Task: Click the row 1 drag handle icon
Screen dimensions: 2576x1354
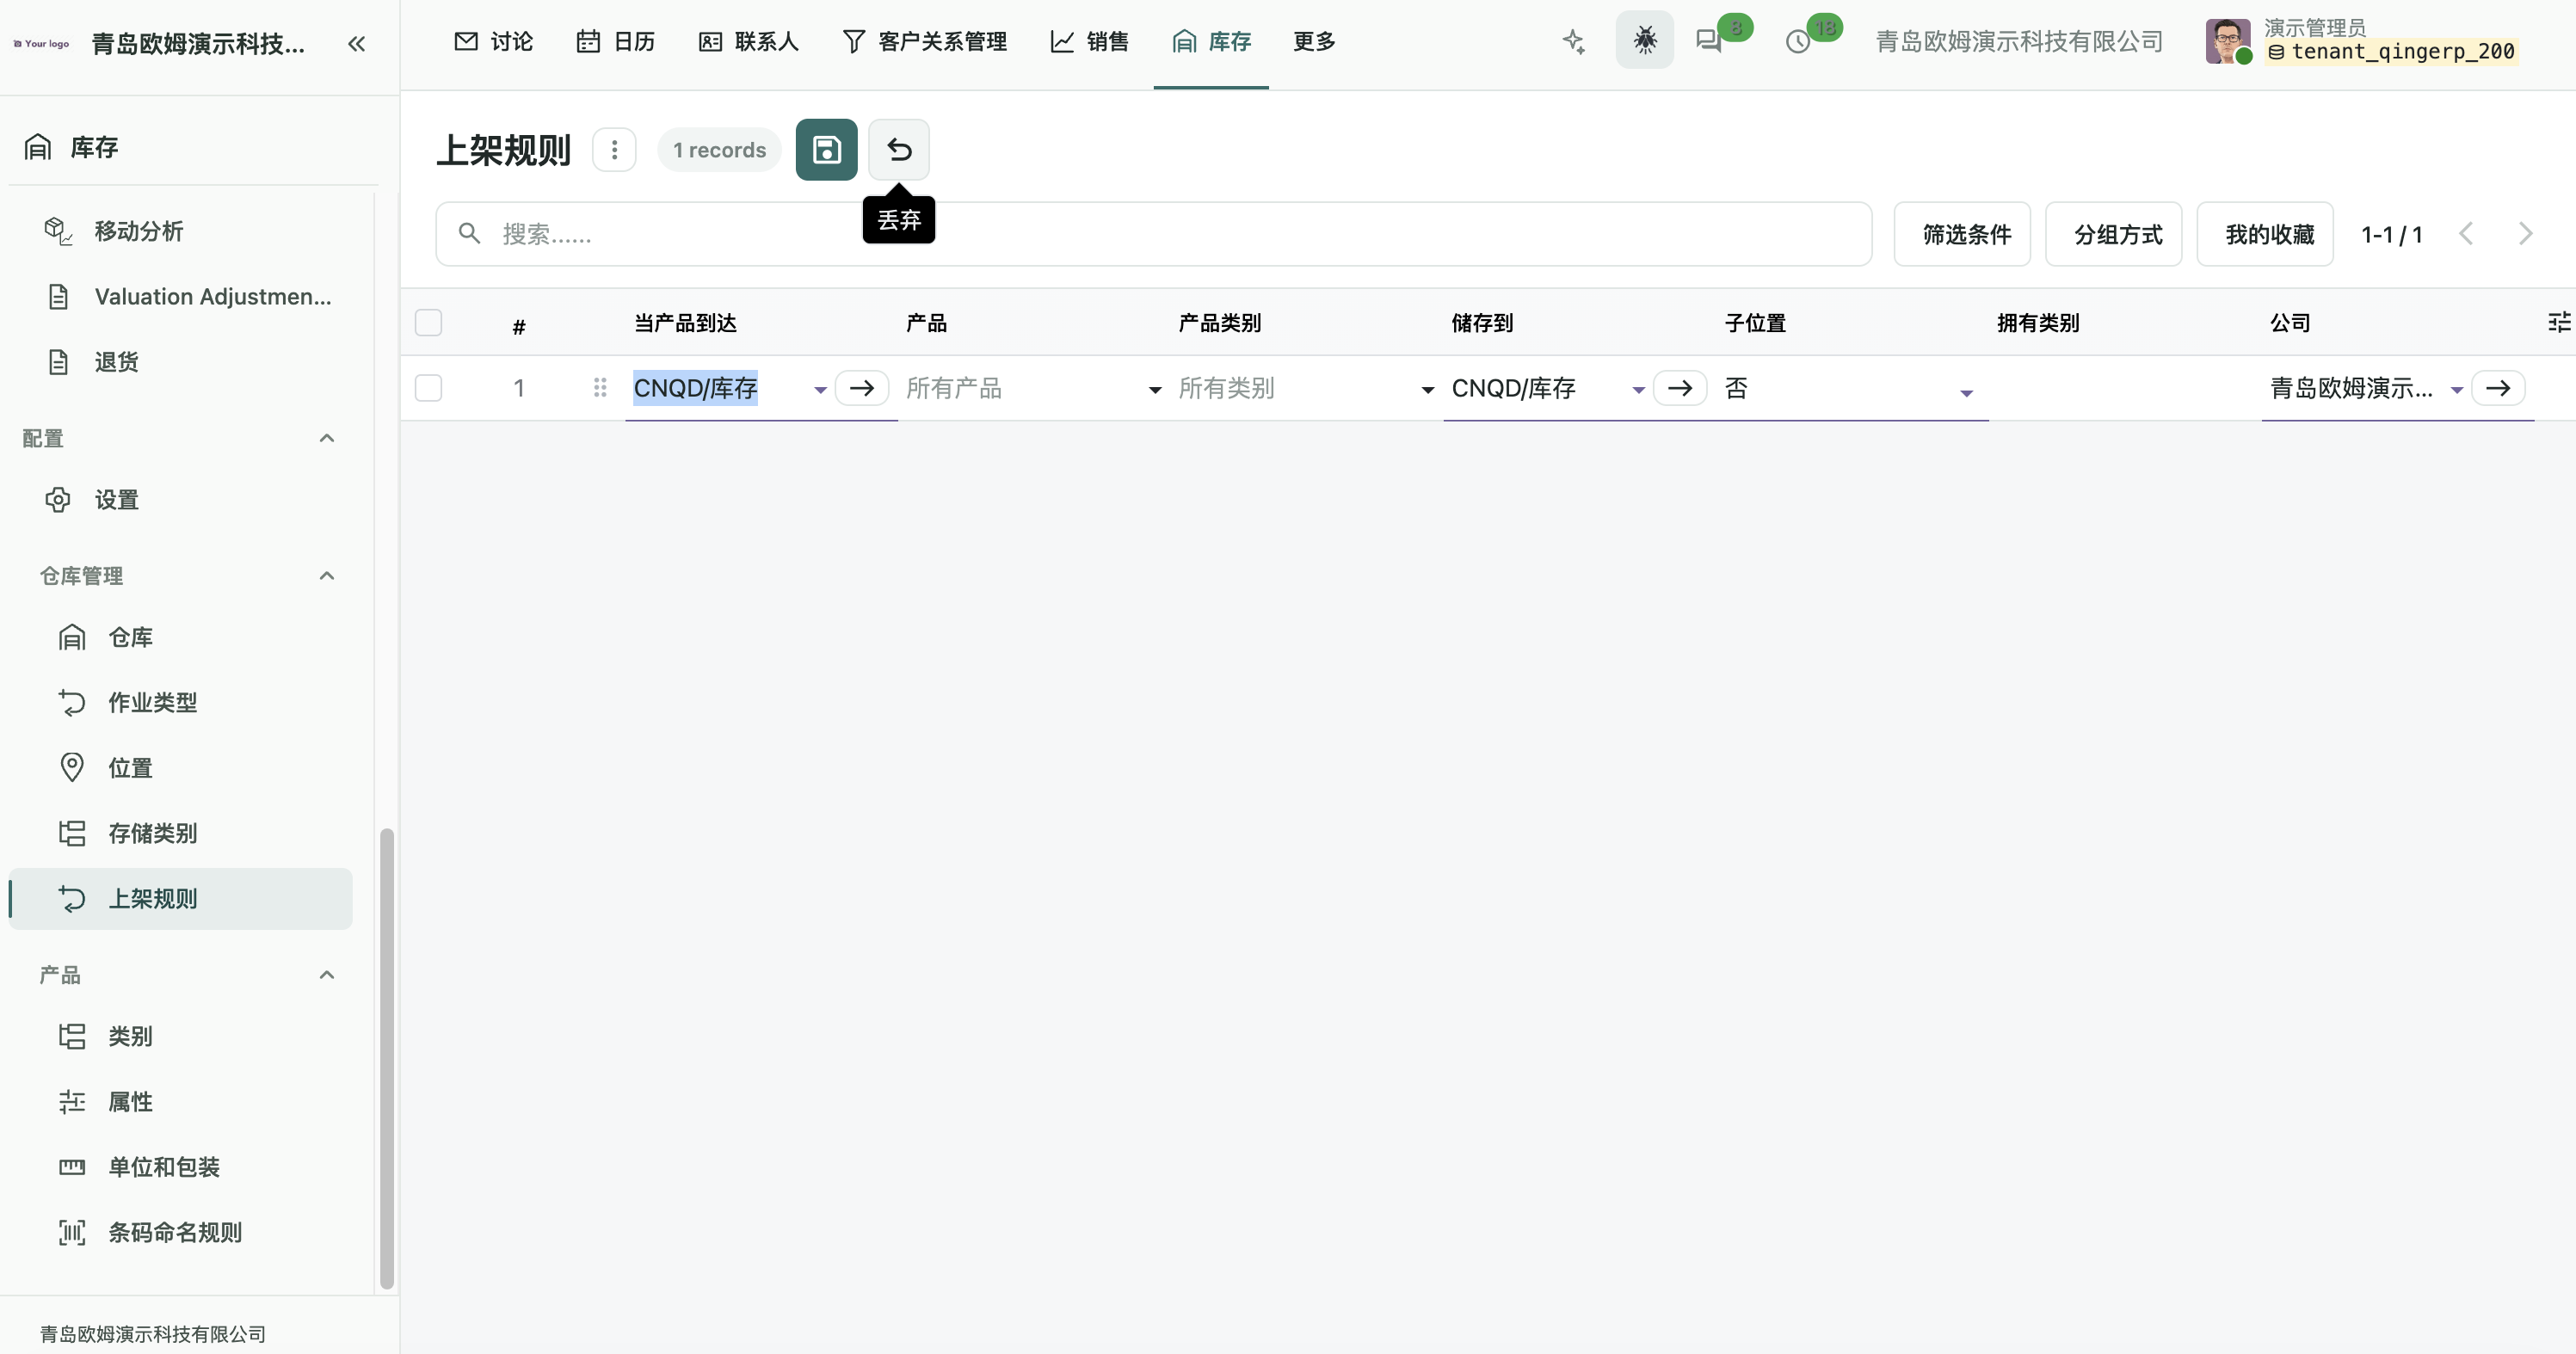Action: (600, 388)
